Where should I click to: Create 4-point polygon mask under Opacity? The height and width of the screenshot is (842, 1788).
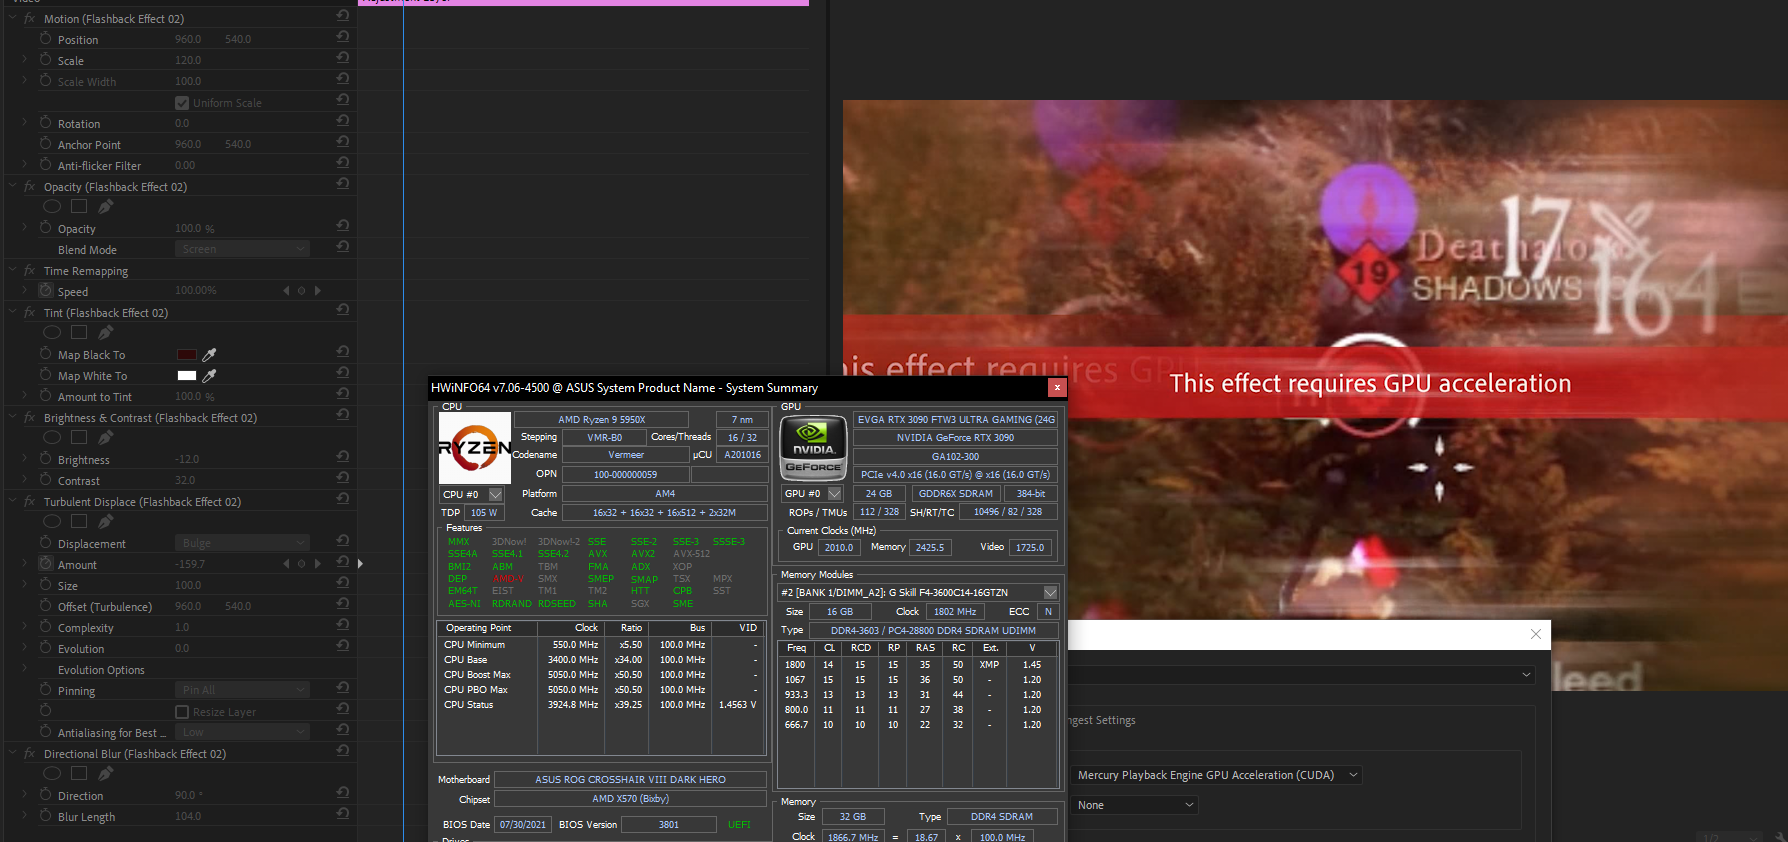[x=79, y=206]
